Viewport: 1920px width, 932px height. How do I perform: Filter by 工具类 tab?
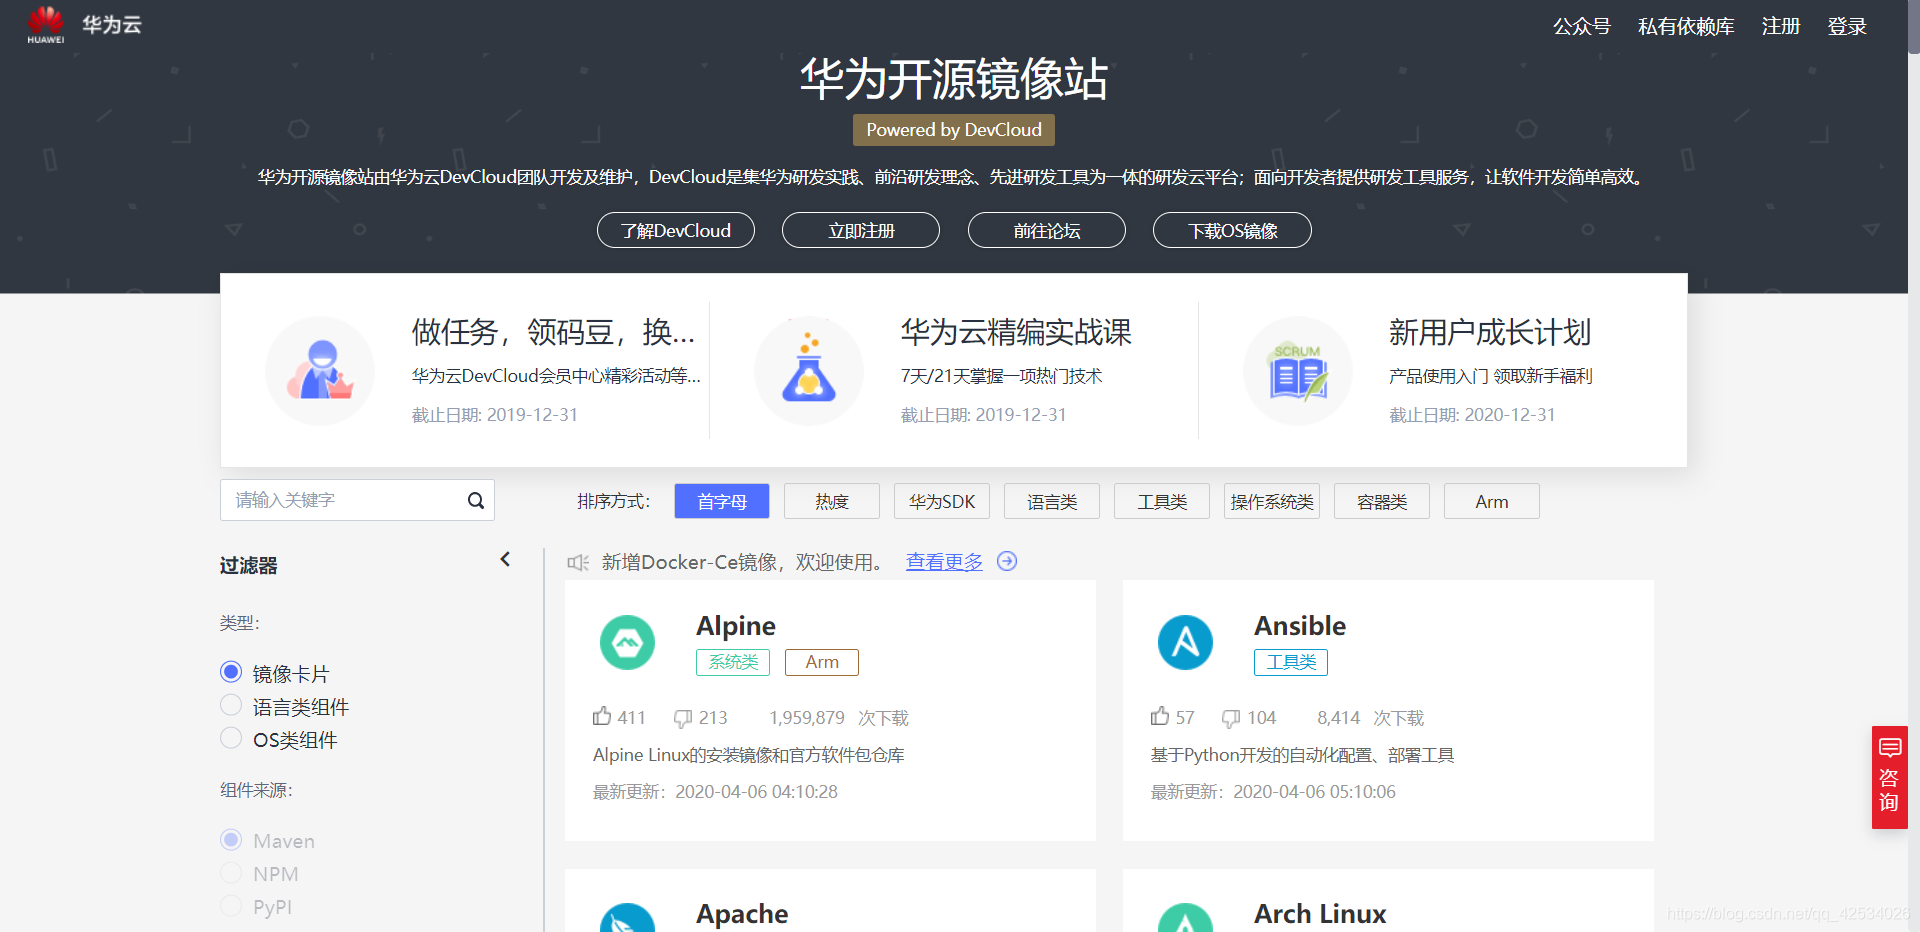[1162, 501]
